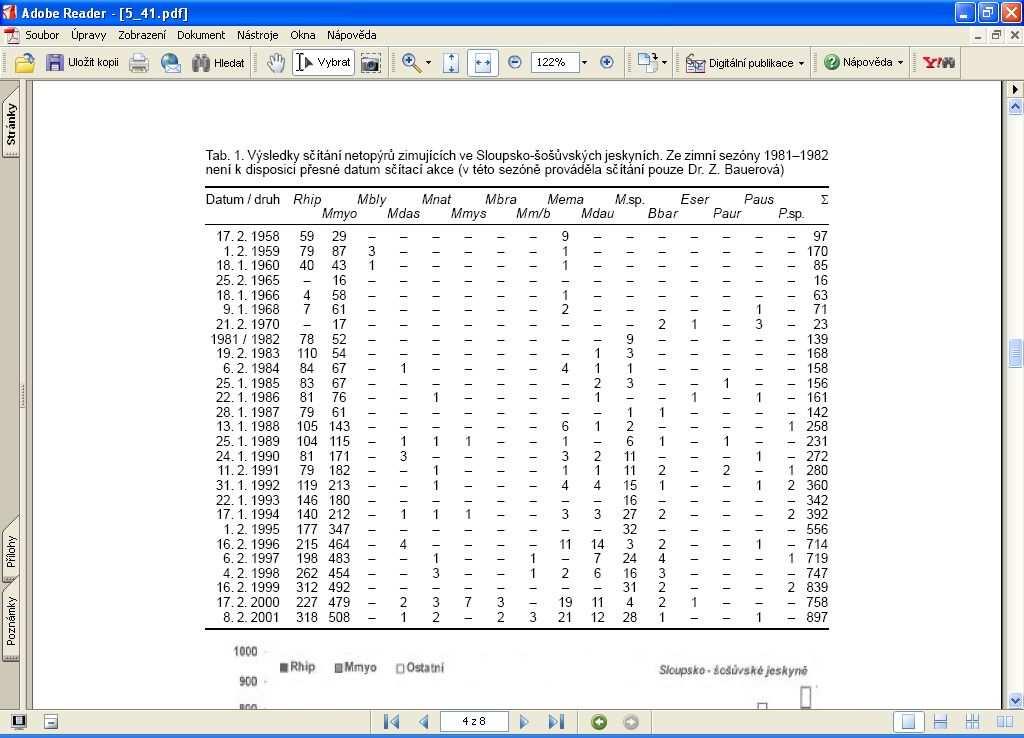Click table date 17. 2. 1958
The height and width of the screenshot is (738, 1024).
click(x=248, y=236)
